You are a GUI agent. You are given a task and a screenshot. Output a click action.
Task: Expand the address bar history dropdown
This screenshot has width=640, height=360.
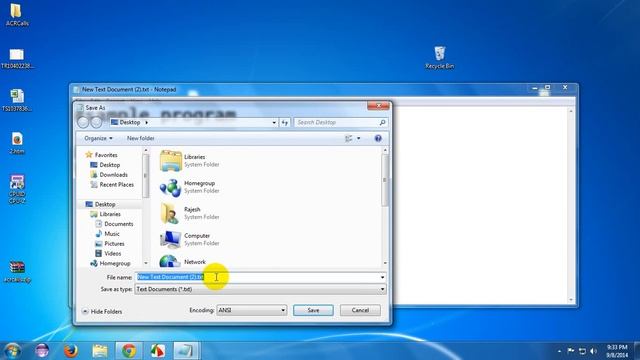coord(274,122)
